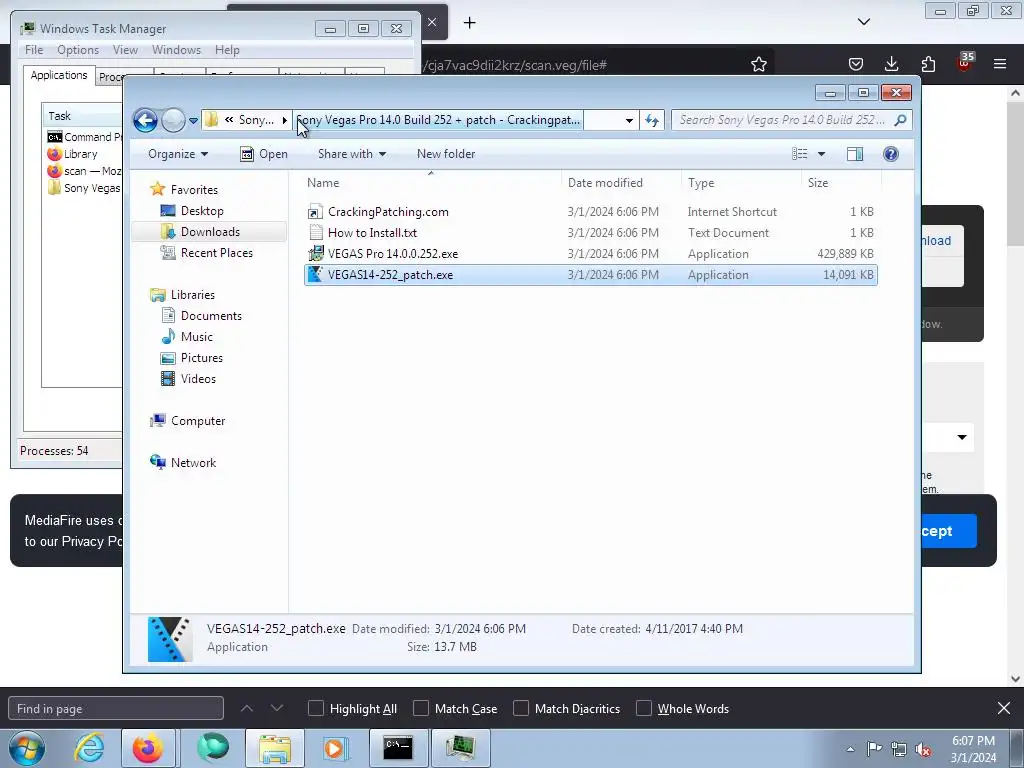Viewport: 1024px width, 768px height.
Task: Open Firefox hamburger application menu
Action: pos(1000,64)
